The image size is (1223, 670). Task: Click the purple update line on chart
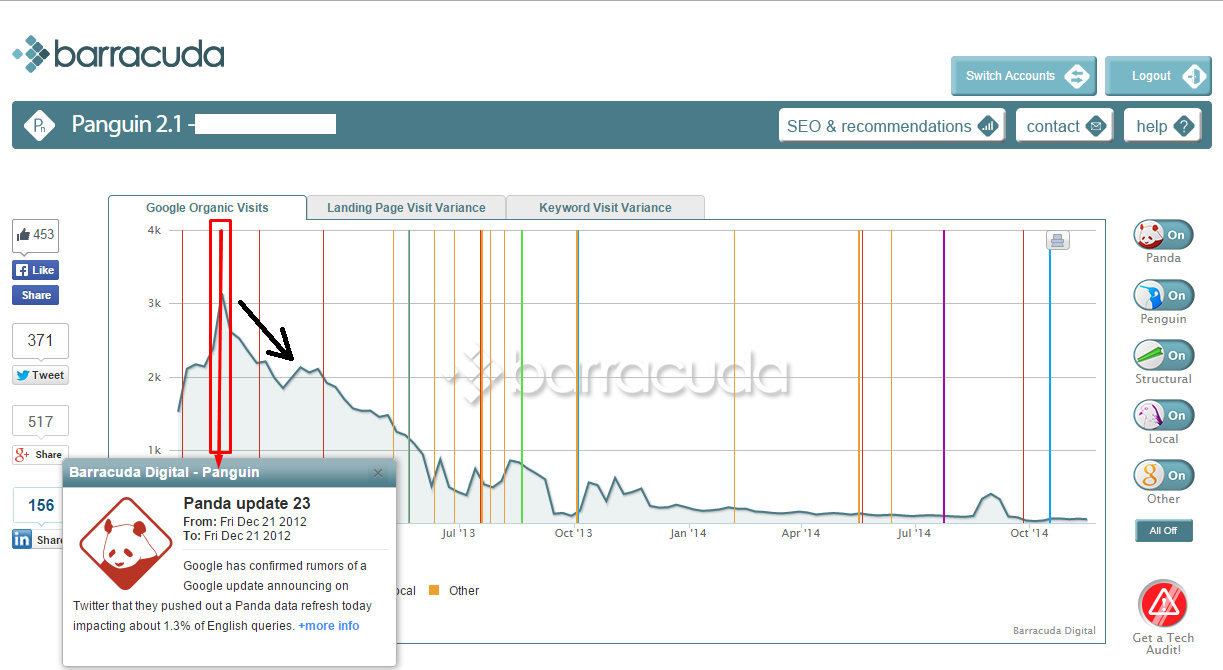coord(944,376)
